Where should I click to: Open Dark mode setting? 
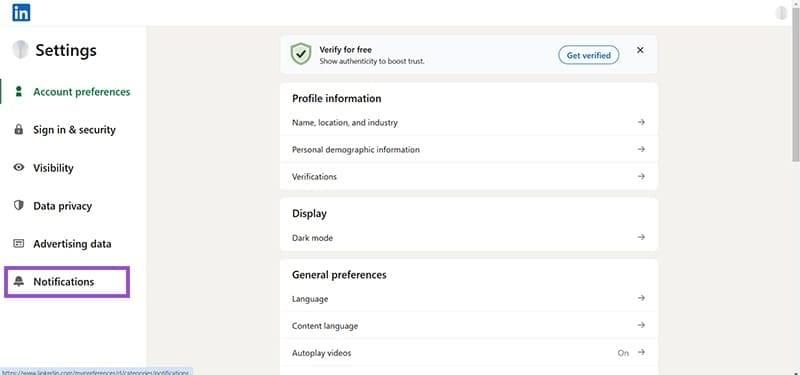(x=468, y=238)
